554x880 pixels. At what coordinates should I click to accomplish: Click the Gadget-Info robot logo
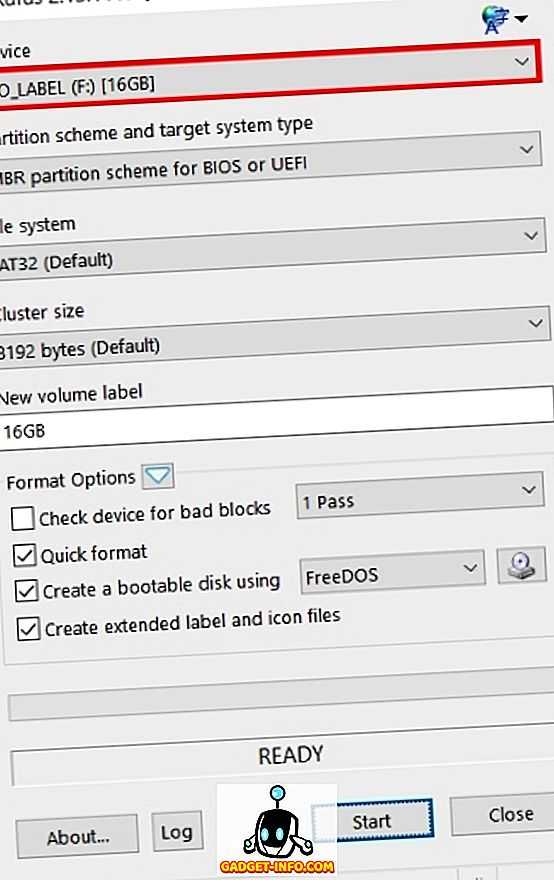(277, 830)
